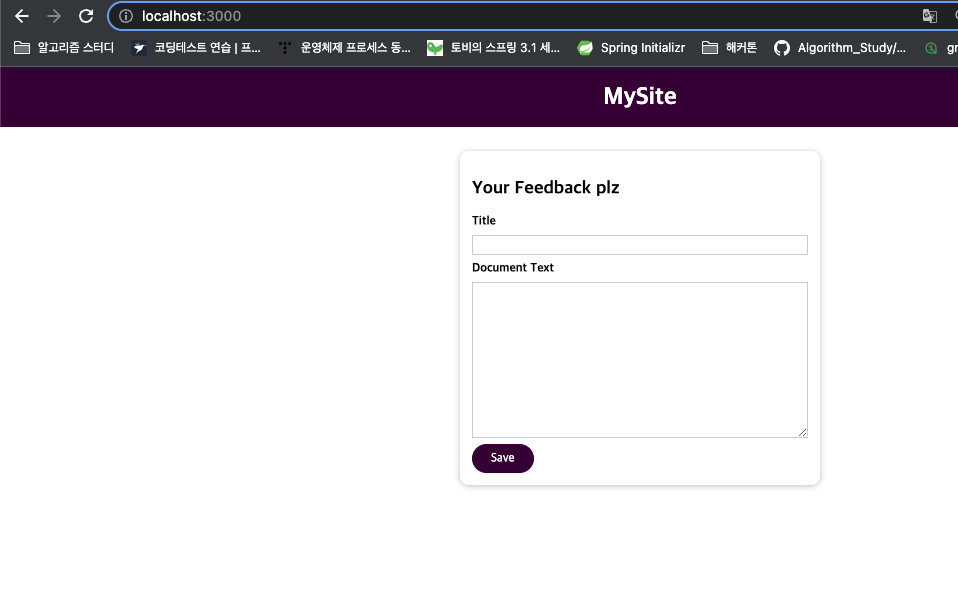The image size is (958, 605).
Task: Open the 해커톤 bookmark folder
Action: (x=729, y=48)
